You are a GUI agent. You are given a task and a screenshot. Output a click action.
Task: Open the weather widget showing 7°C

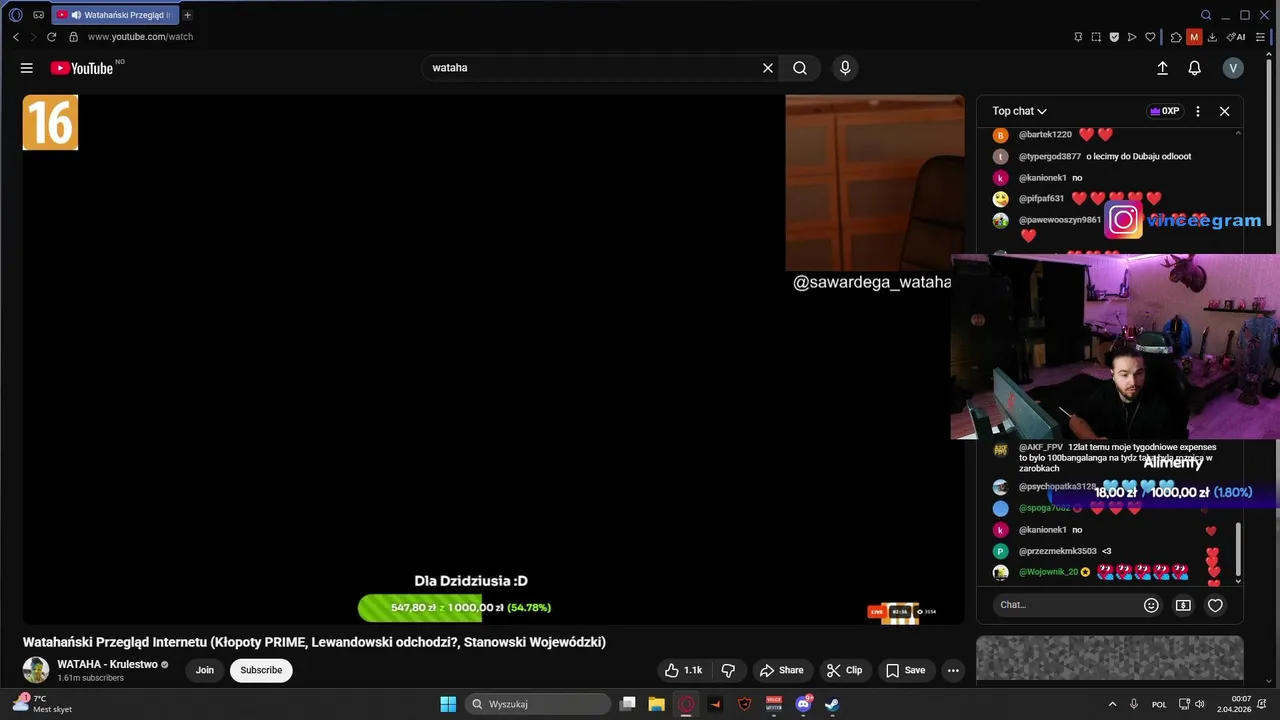point(42,704)
